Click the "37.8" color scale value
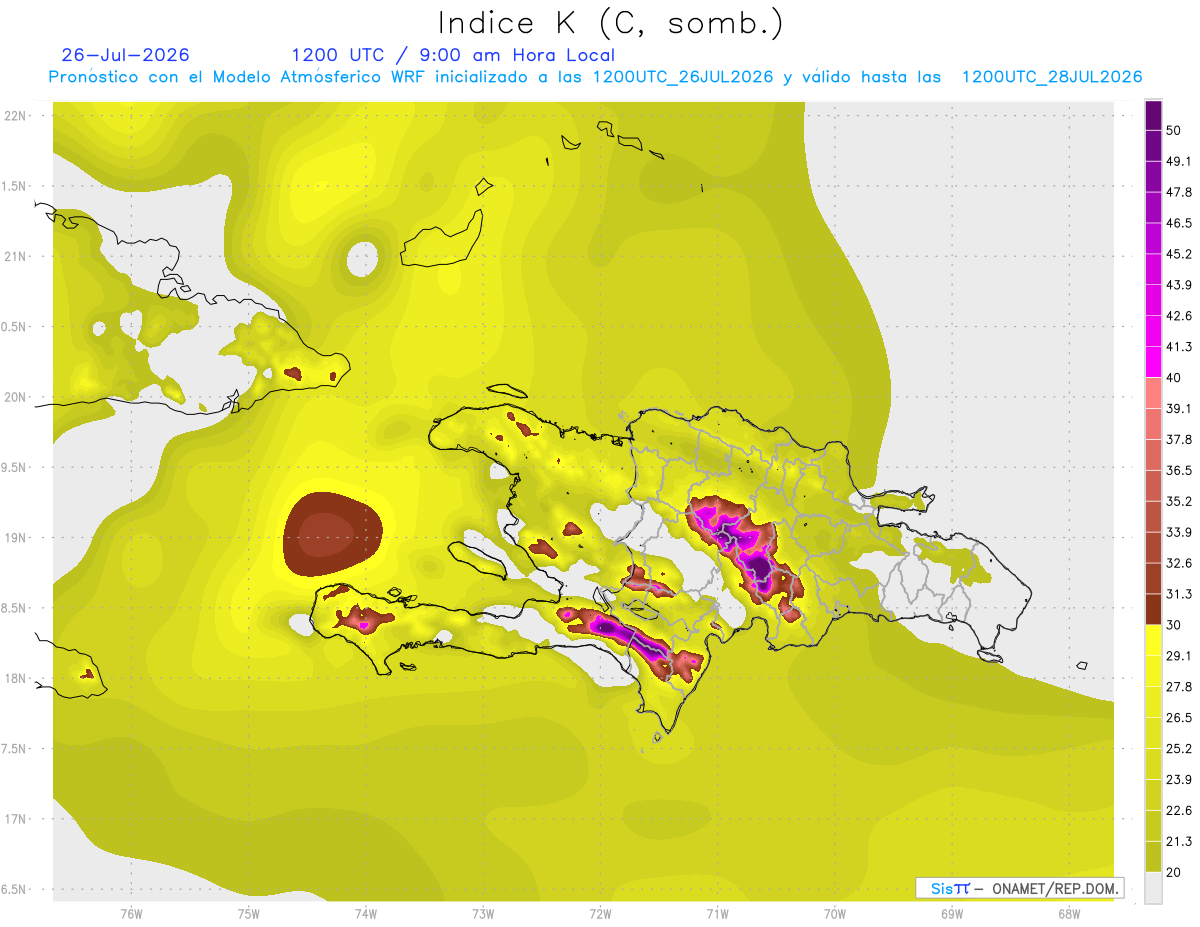Viewport: 1200px width, 927px height. point(1180,439)
